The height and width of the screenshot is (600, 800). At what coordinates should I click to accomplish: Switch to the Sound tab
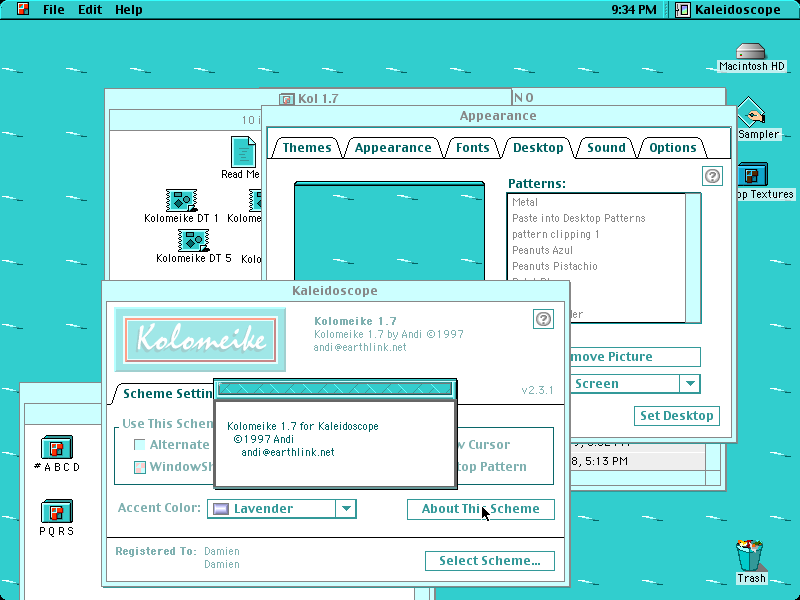pyautogui.click(x=606, y=147)
